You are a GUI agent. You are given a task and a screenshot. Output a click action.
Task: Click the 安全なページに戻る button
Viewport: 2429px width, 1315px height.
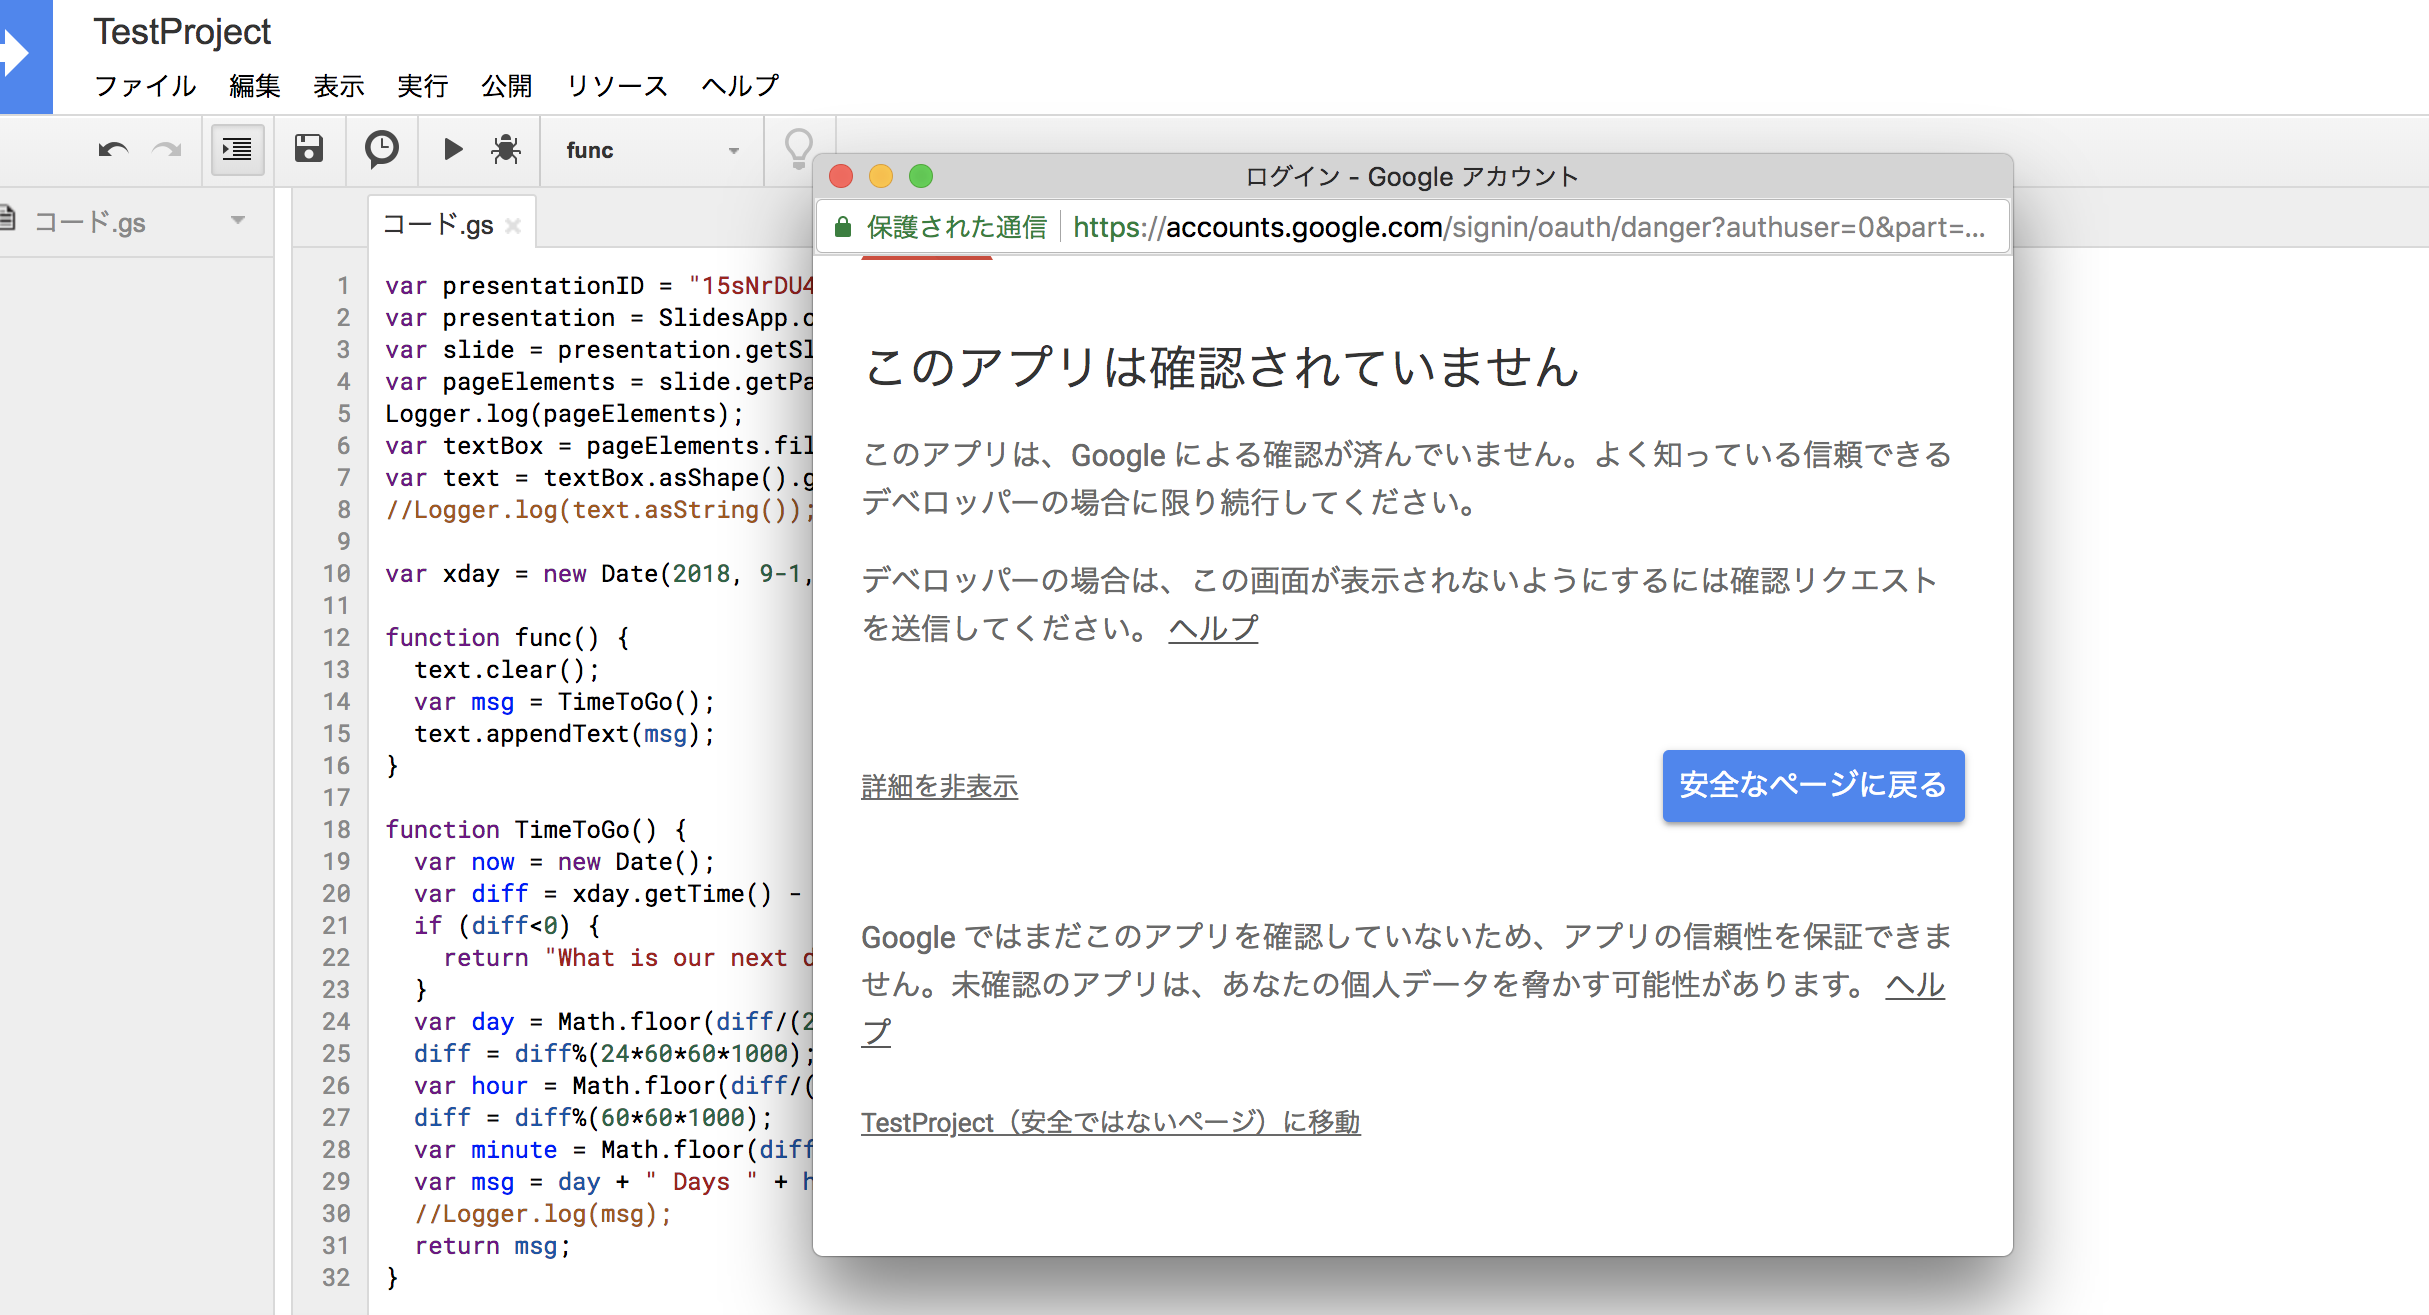[x=1813, y=786]
